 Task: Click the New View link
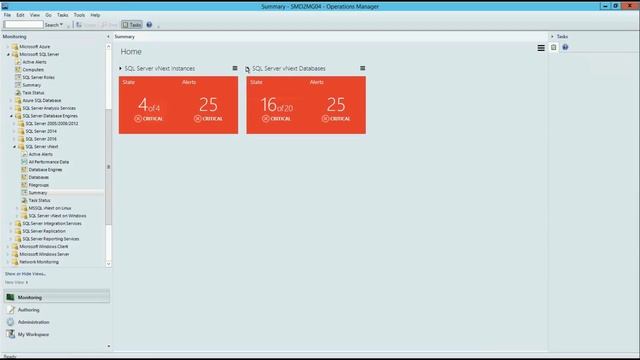[16, 282]
